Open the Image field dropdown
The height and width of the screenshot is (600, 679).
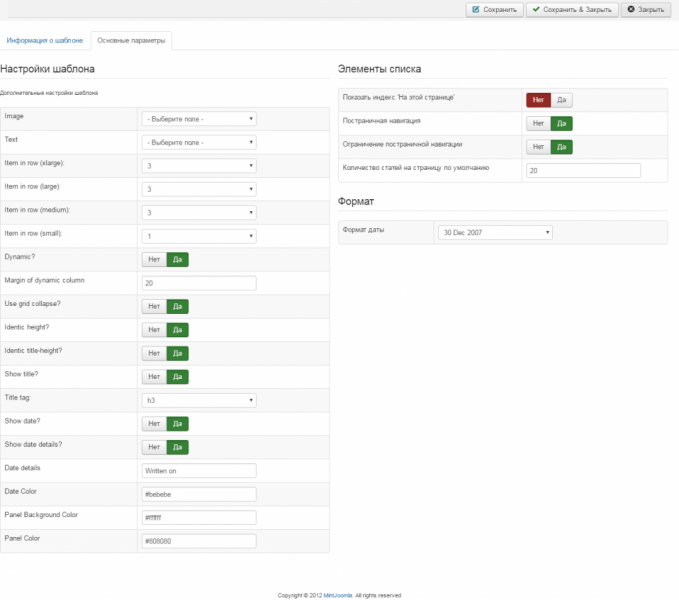point(199,118)
